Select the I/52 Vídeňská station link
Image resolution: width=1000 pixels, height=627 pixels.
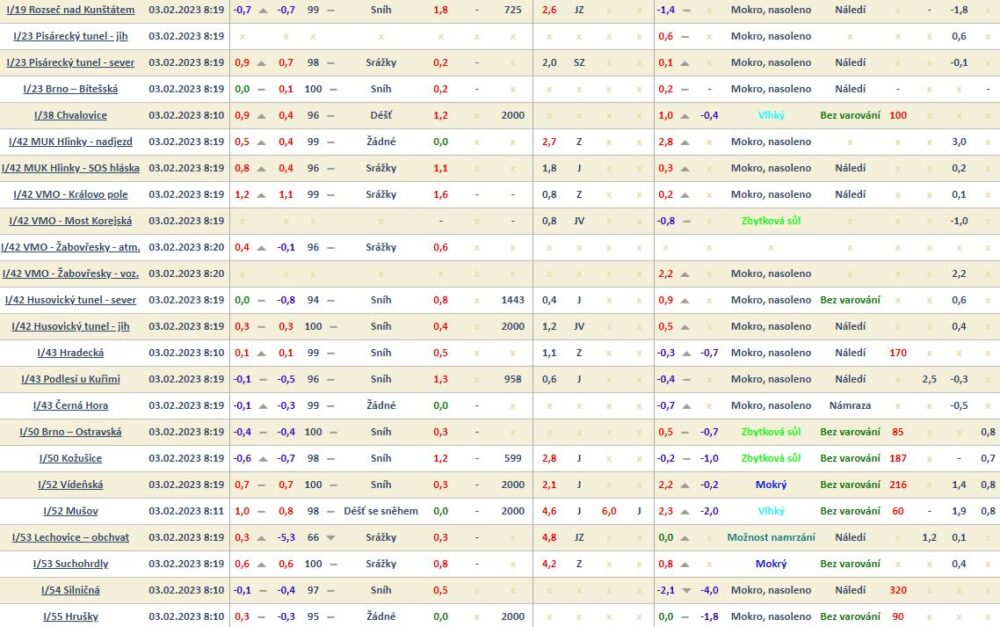(x=70, y=485)
